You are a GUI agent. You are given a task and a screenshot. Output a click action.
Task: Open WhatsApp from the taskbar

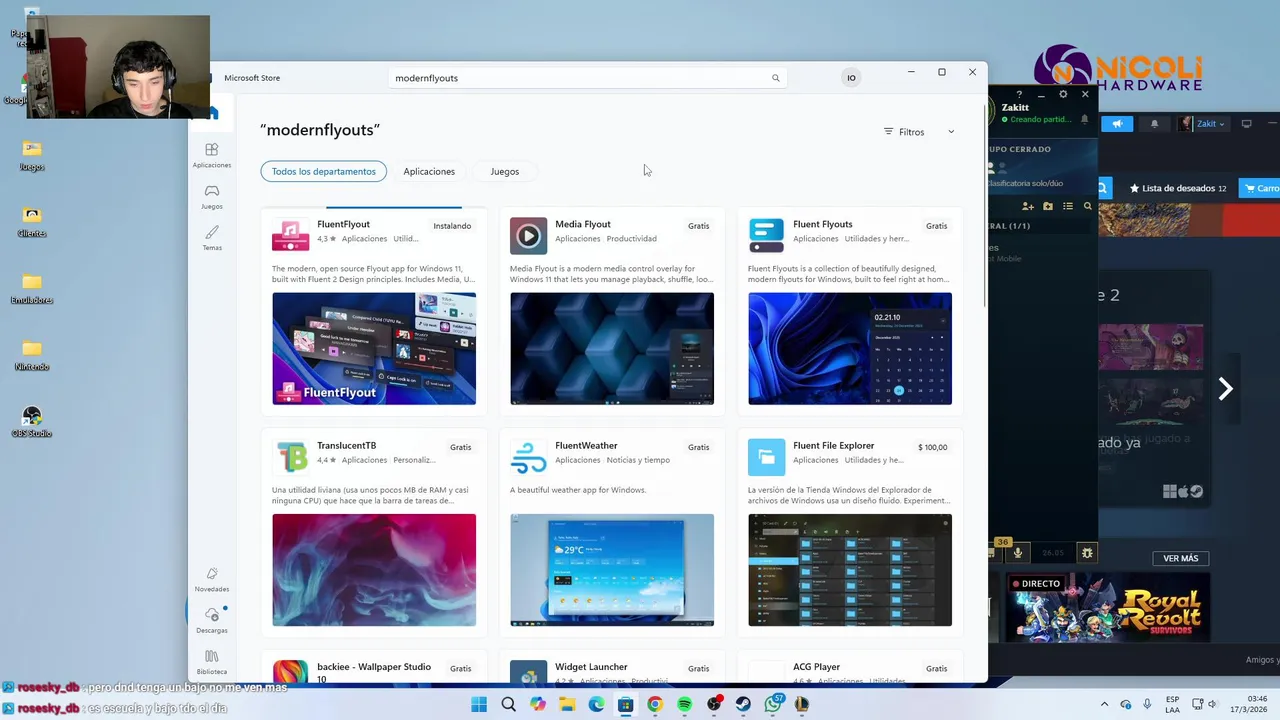(x=772, y=704)
